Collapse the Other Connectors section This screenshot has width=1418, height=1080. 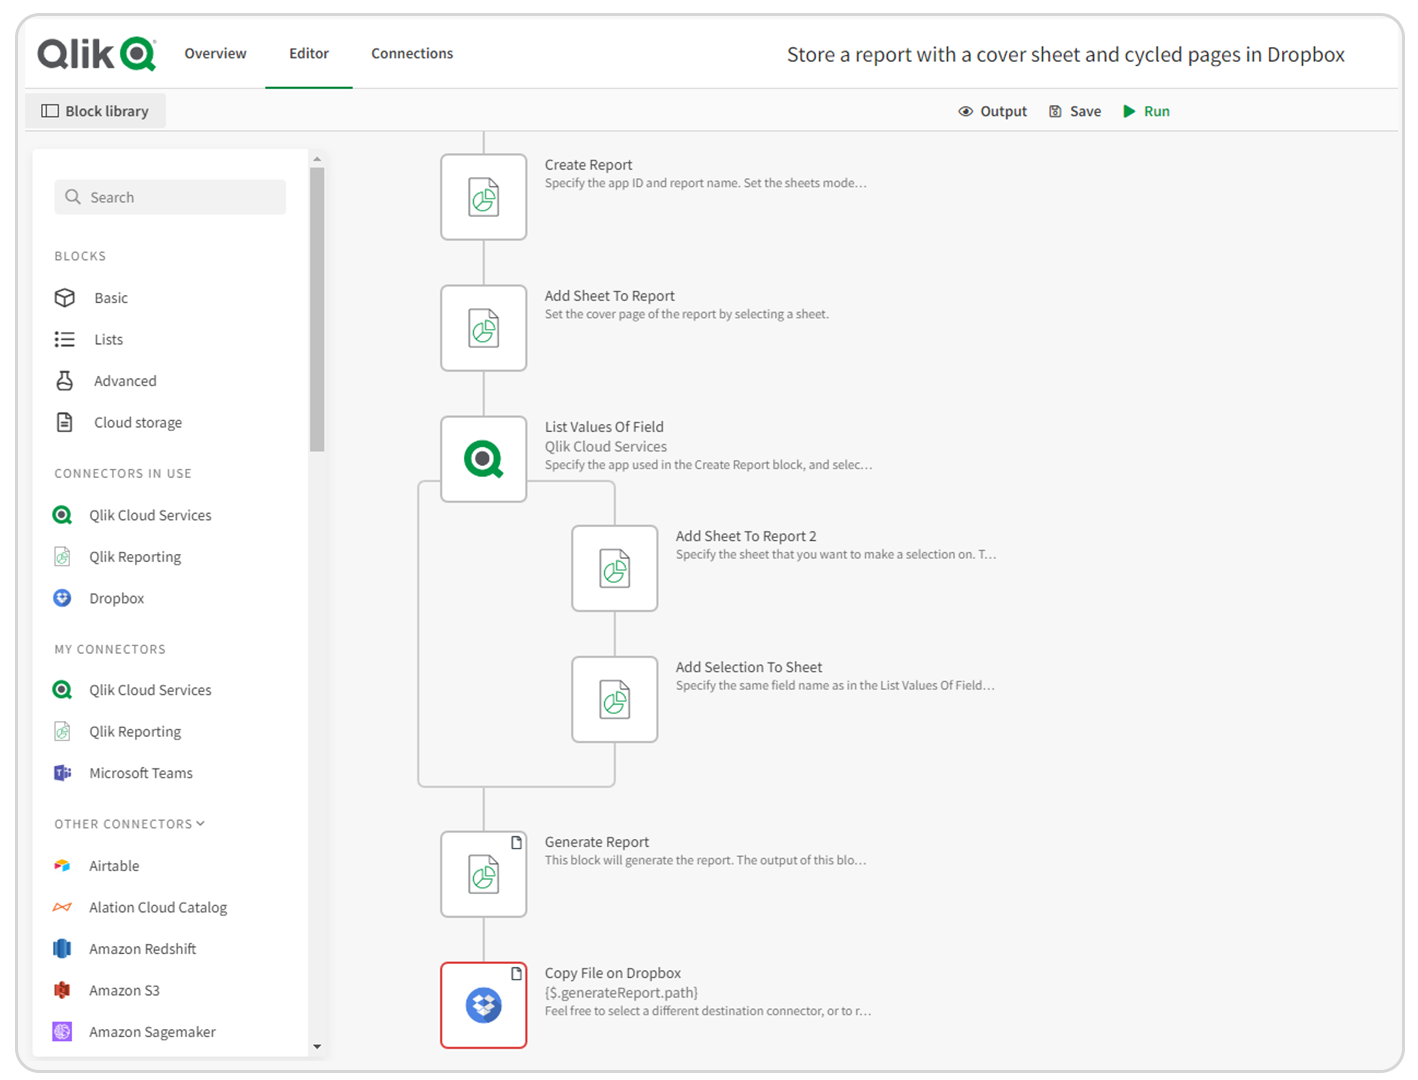tap(129, 824)
